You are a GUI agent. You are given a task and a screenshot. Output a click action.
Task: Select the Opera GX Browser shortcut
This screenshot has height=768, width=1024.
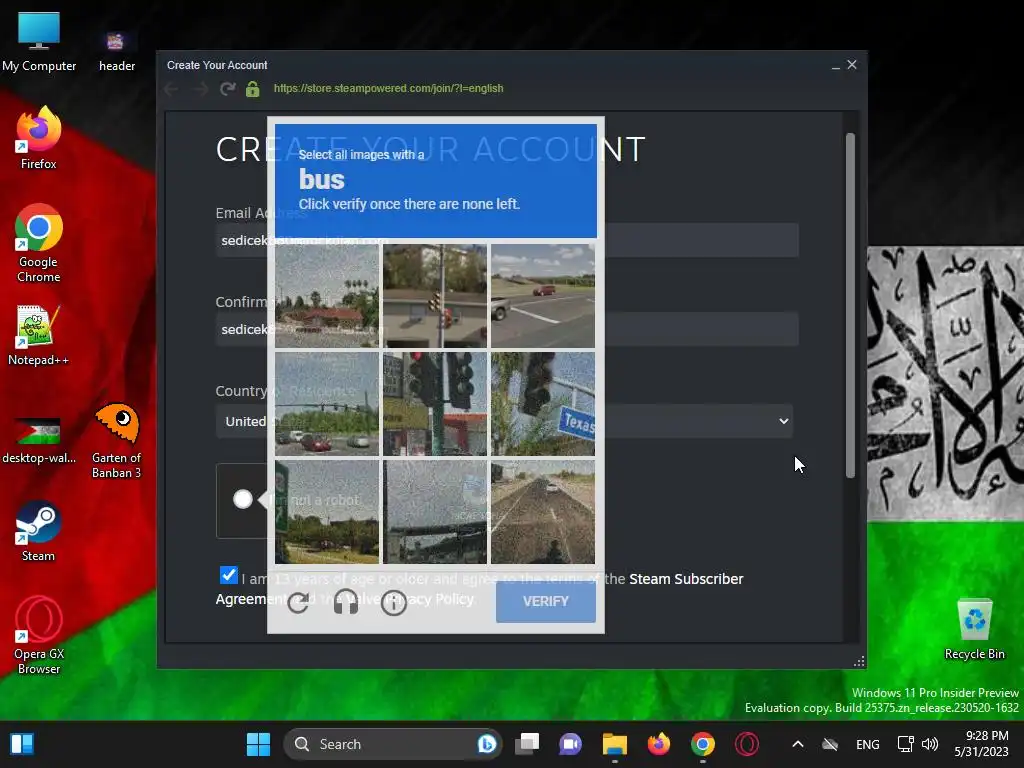coord(39,635)
